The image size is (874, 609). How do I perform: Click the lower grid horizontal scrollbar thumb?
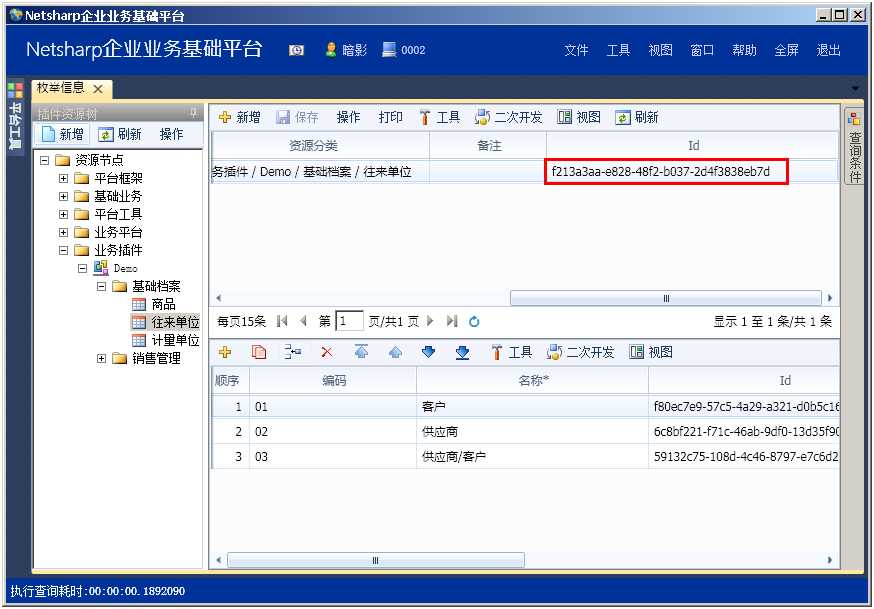376,560
